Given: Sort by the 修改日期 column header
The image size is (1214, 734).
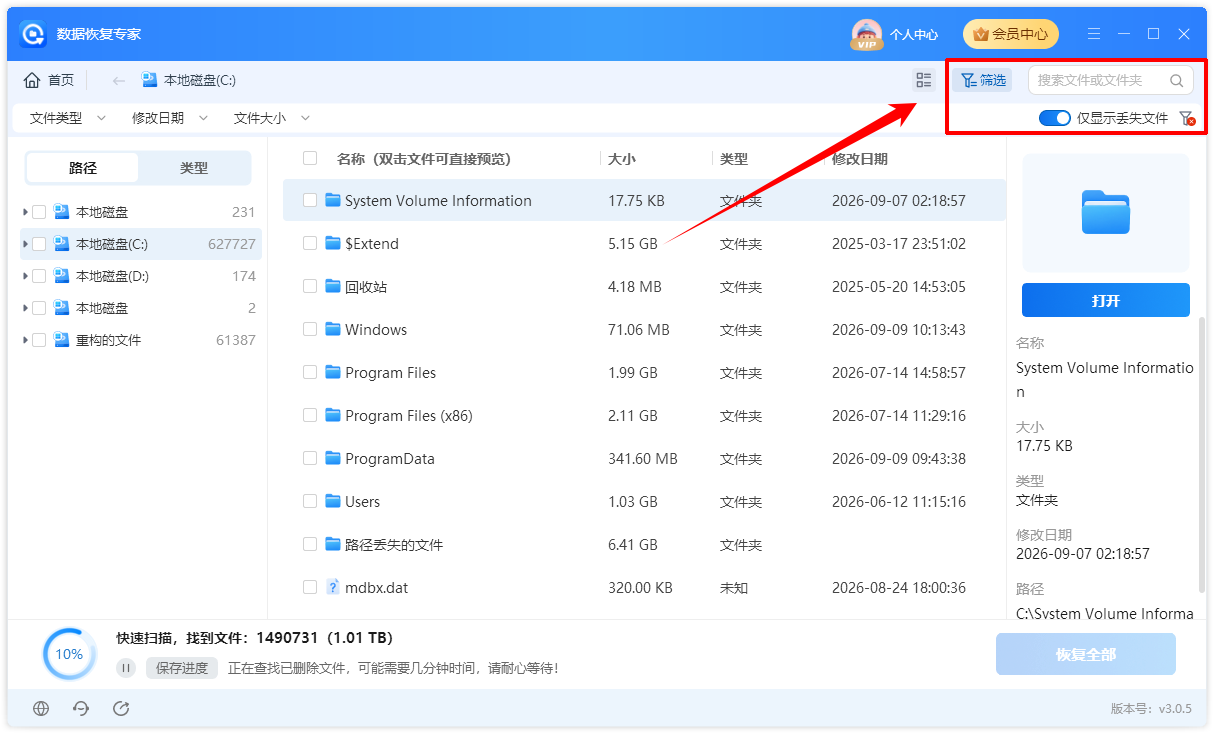Looking at the screenshot, I should (860, 159).
